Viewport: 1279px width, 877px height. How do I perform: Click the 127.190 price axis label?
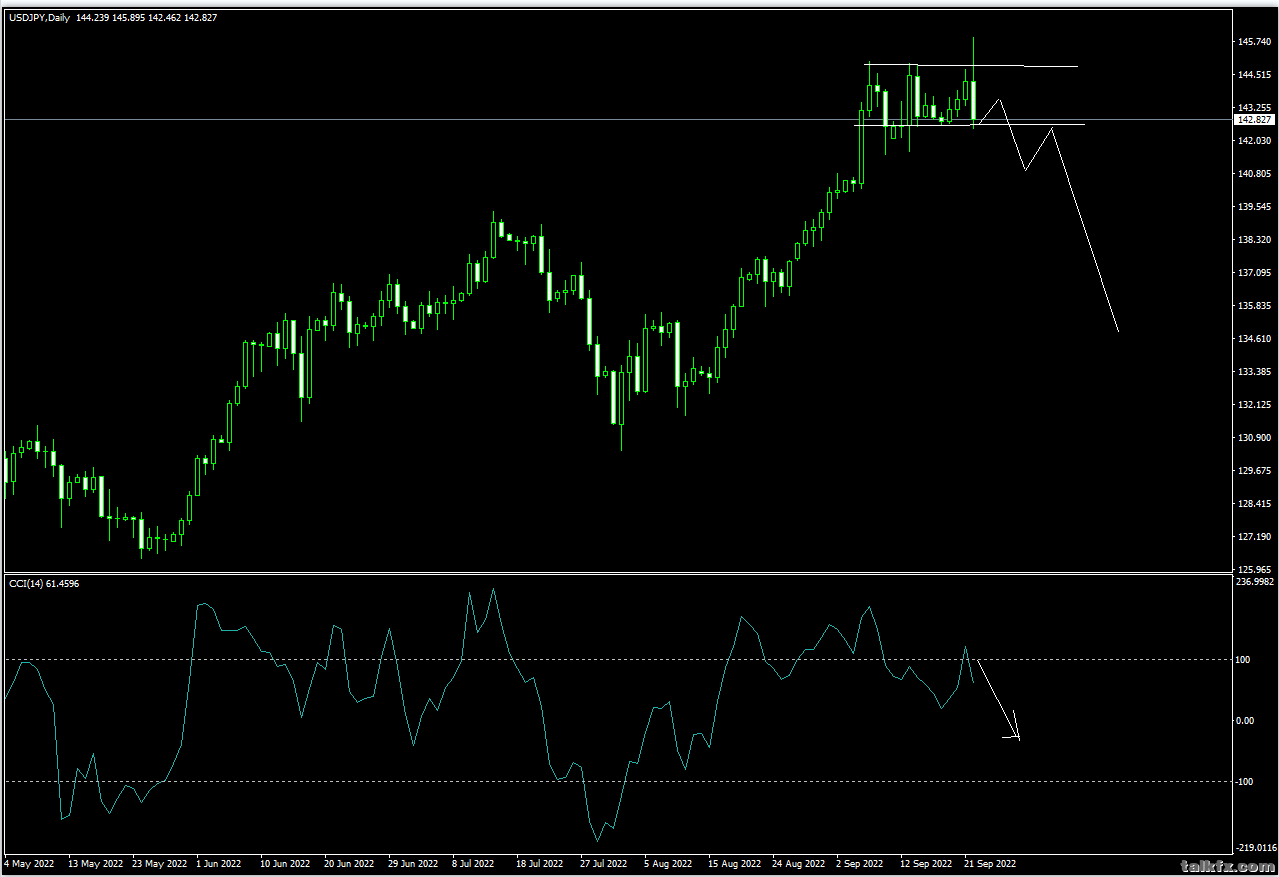click(1254, 537)
